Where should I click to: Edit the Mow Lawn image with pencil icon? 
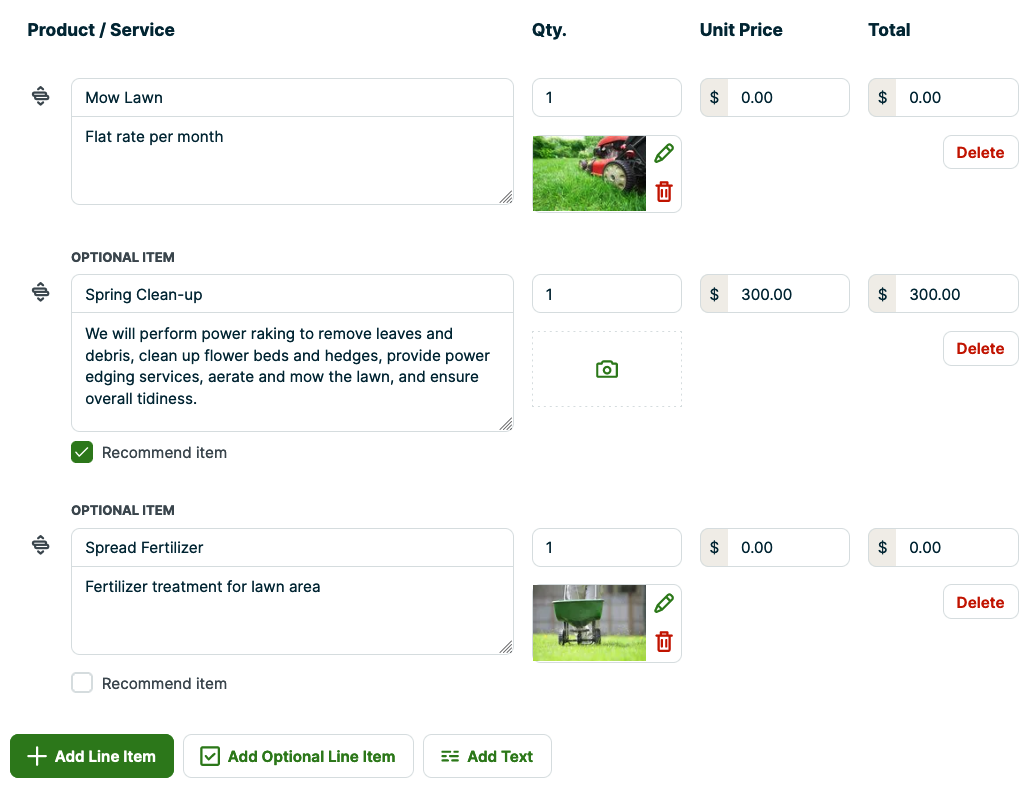click(x=664, y=153)
